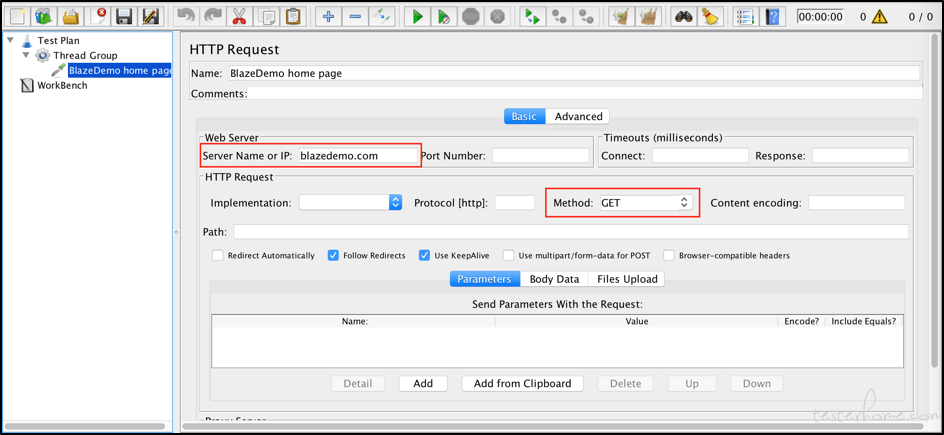
Task: Open the Method GET dropdown
Action: point(645,203)
